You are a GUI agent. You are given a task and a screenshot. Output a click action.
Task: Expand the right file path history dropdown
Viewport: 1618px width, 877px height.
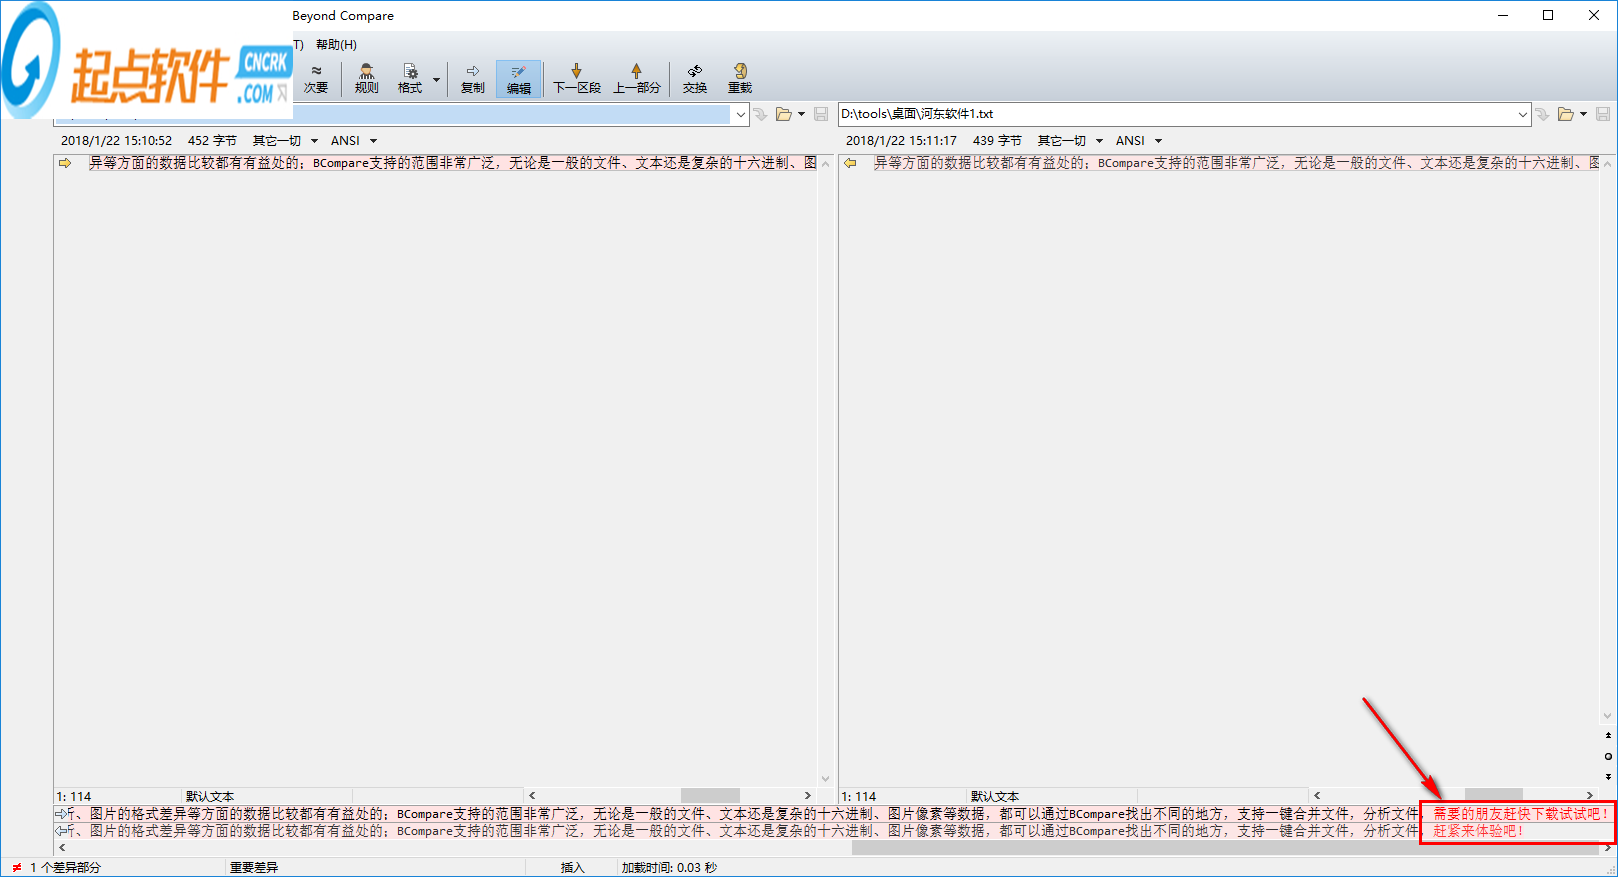[1523, 115]
